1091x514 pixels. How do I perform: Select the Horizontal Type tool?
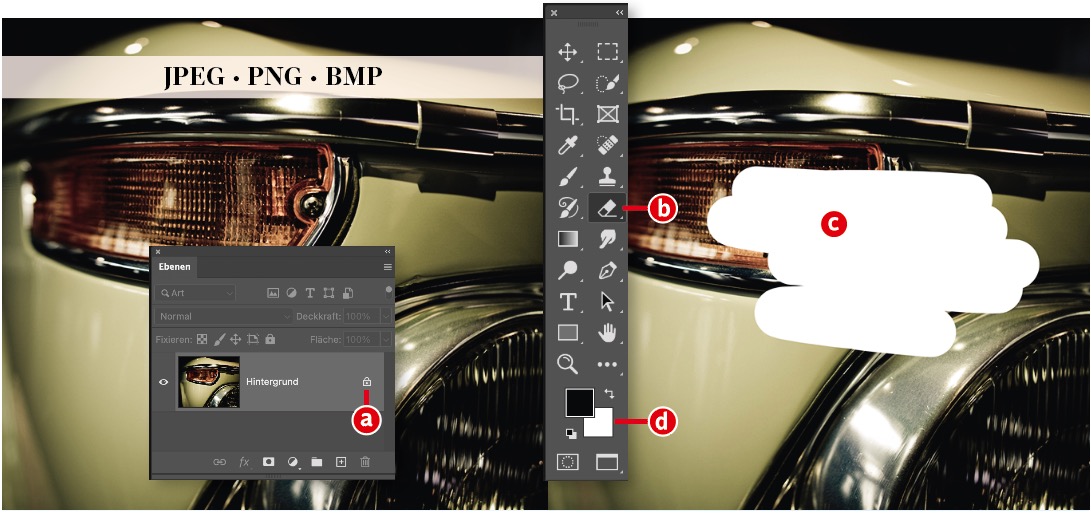(x=568, y=302)
